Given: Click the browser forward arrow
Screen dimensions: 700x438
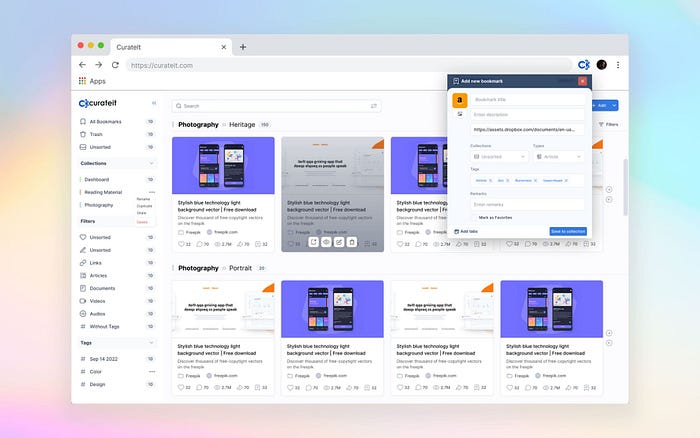Looking at the screenshot, I should pos(98,65).
